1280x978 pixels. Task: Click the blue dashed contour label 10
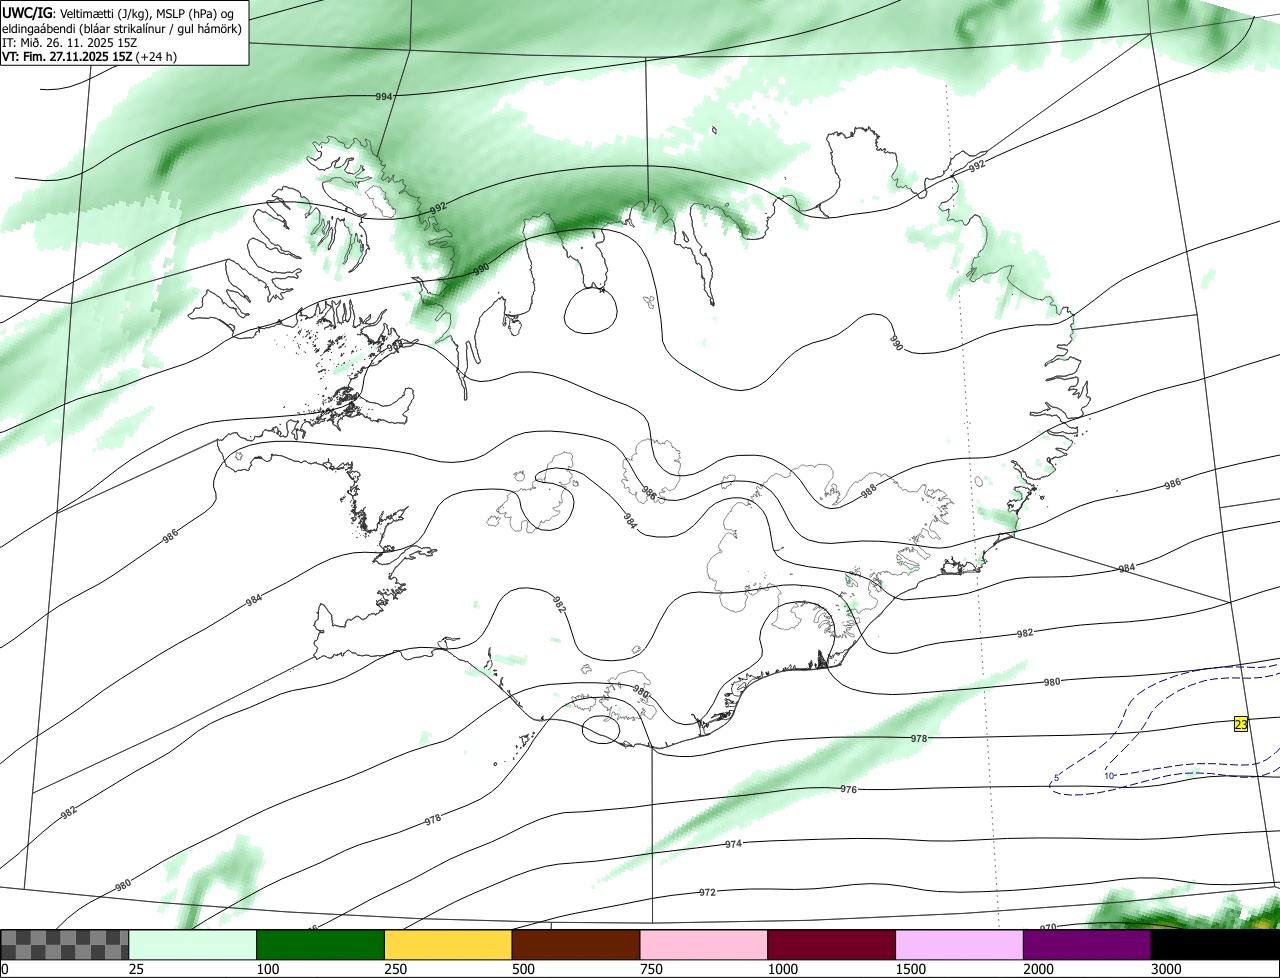[x=1109, y=776]
